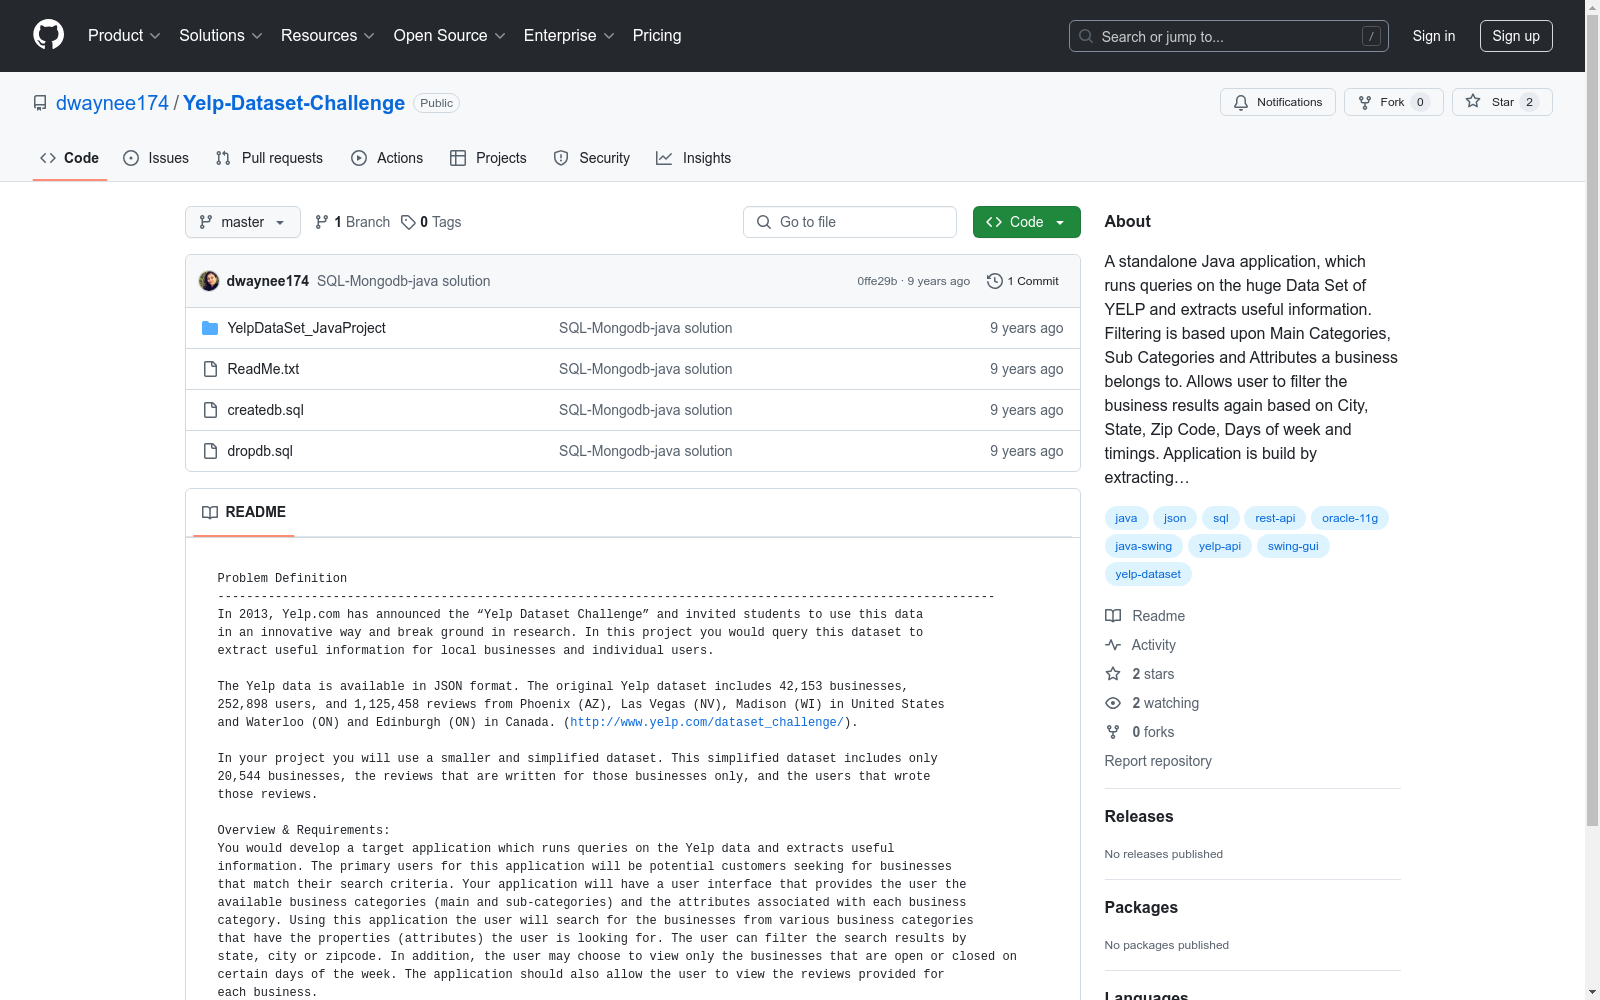Click the Readme book icon in About
The image size is (1600, 1000).
[1113, 616]
